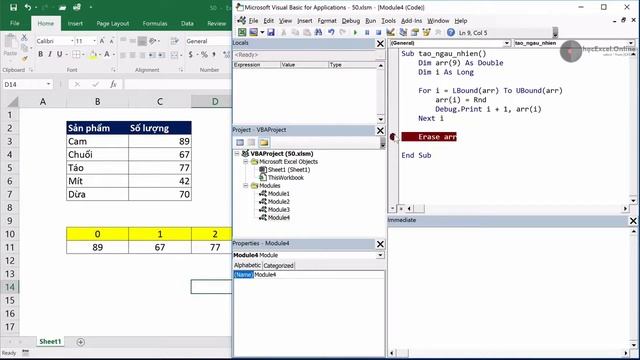Click the Undo icon in the VBA toolbar
This screenshot has height=360, width=640.
(x=331, y=32)
